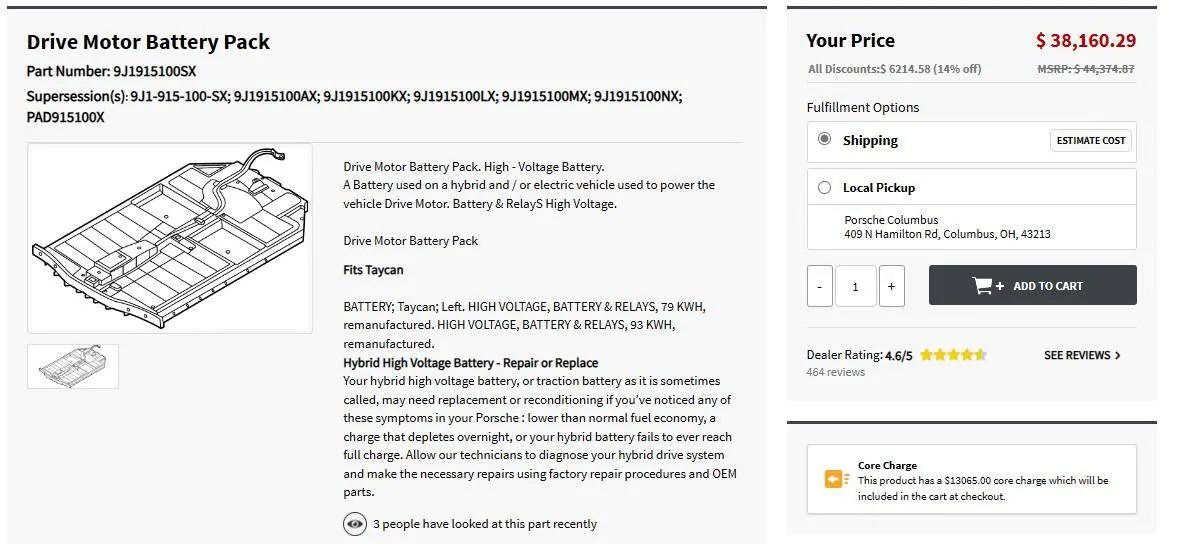1179x544 pixels.
Task: Add the battery pack to cart
Action: 1032,285
